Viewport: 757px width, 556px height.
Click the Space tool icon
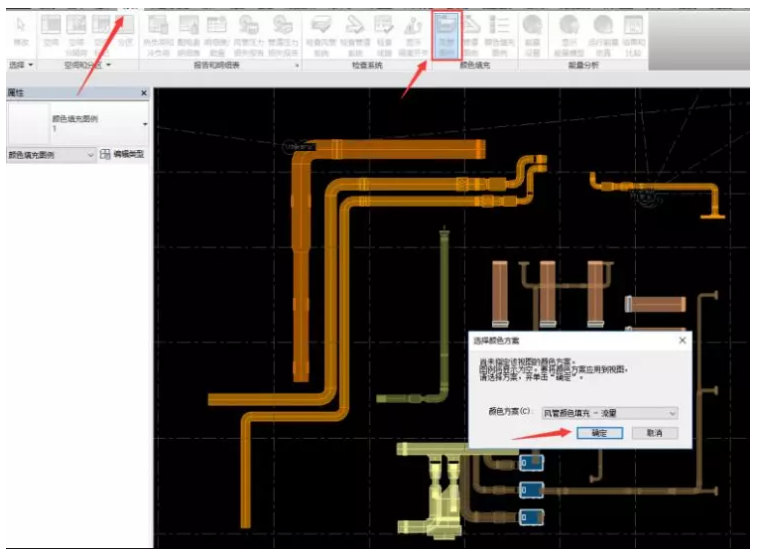[x=51, y=32]
